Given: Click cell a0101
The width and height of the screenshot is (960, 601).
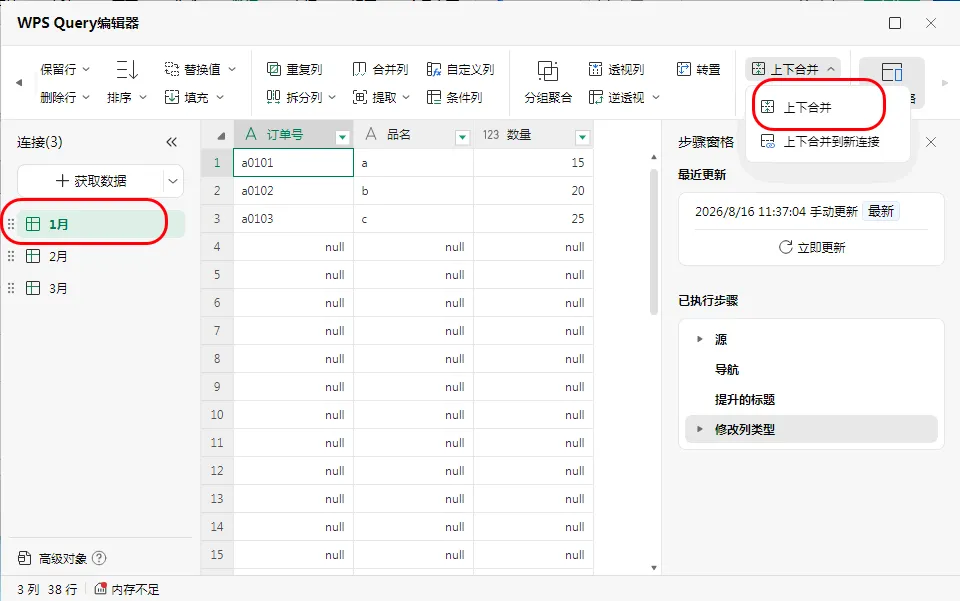Looking at the screenshot, I should 293,163.
